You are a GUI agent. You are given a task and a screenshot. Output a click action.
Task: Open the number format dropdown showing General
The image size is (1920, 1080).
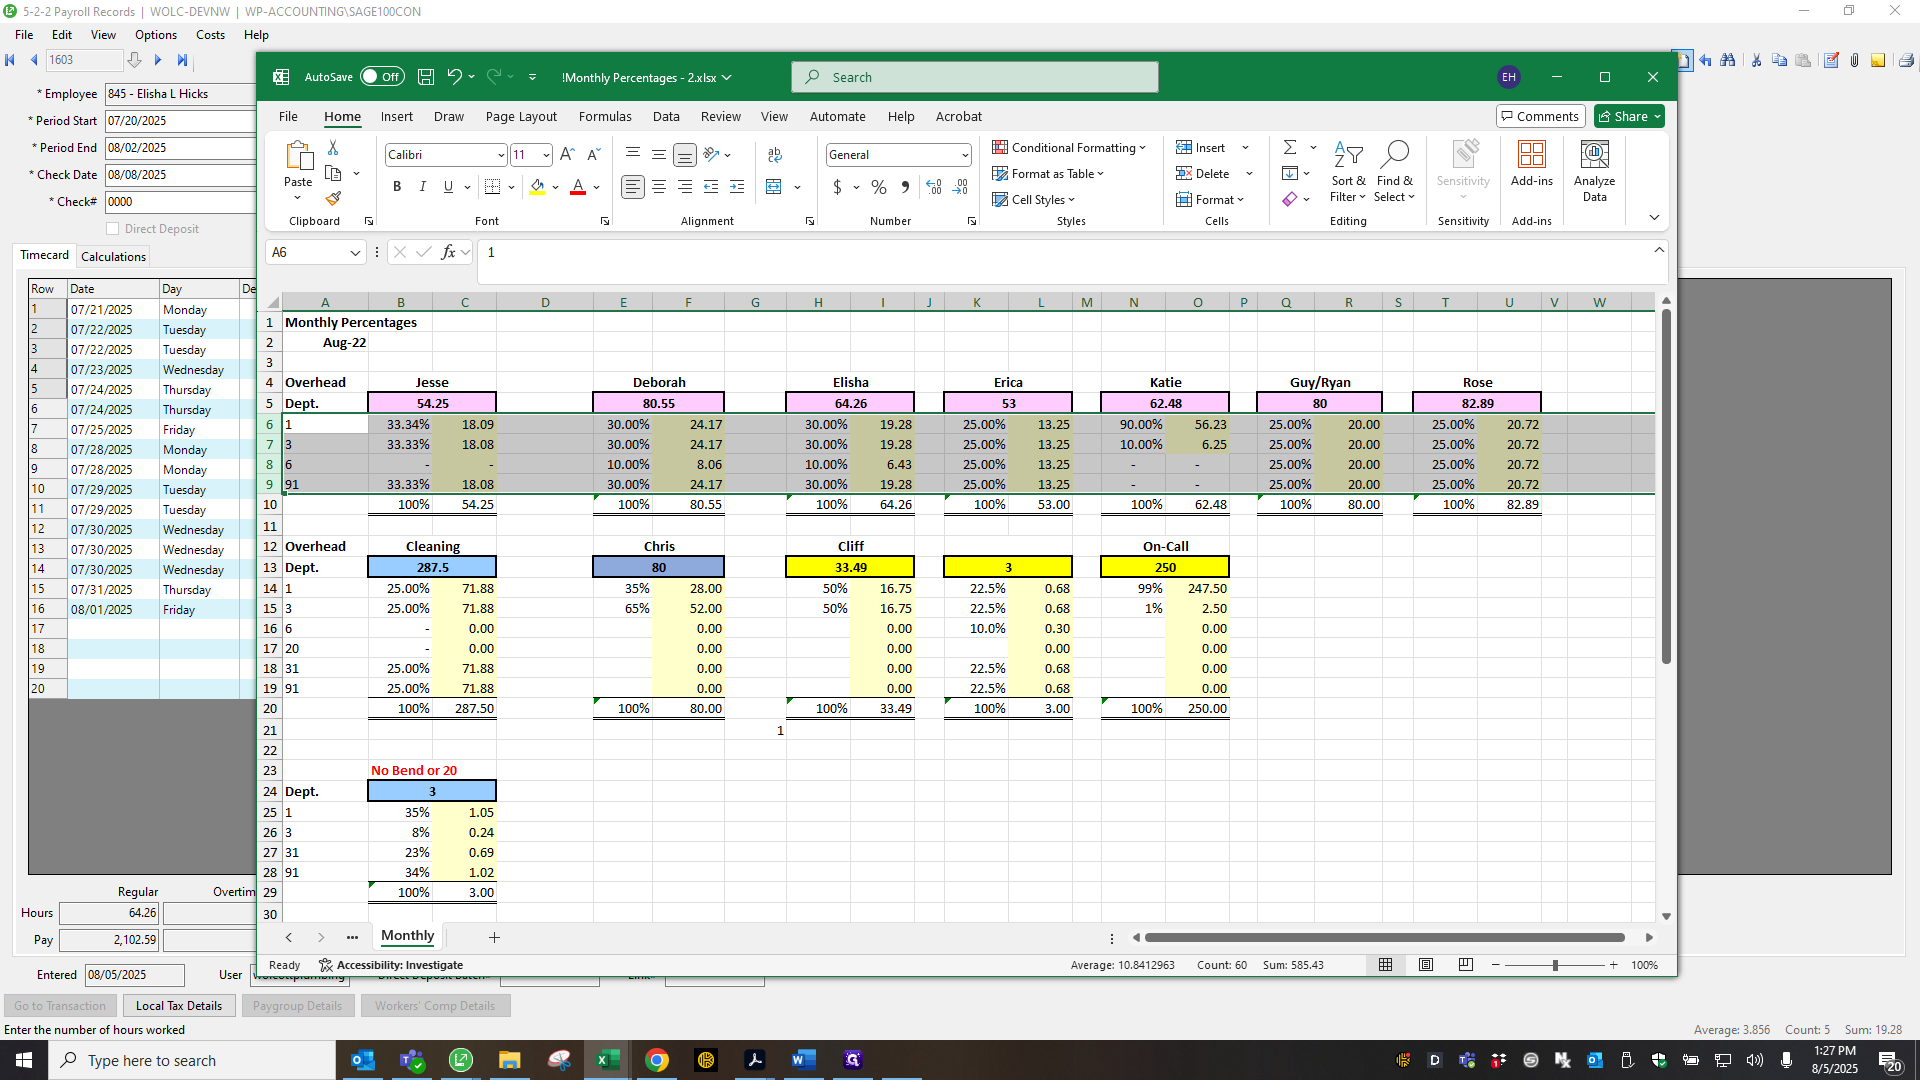tap(965, 155)
